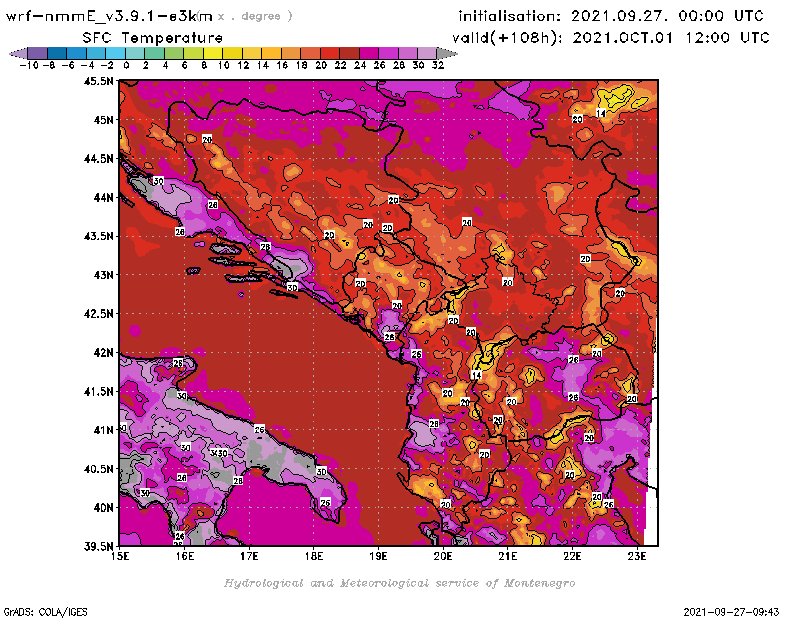
Task: Click the timestamp '2021-09-27-09:43'
Action: 731,612
